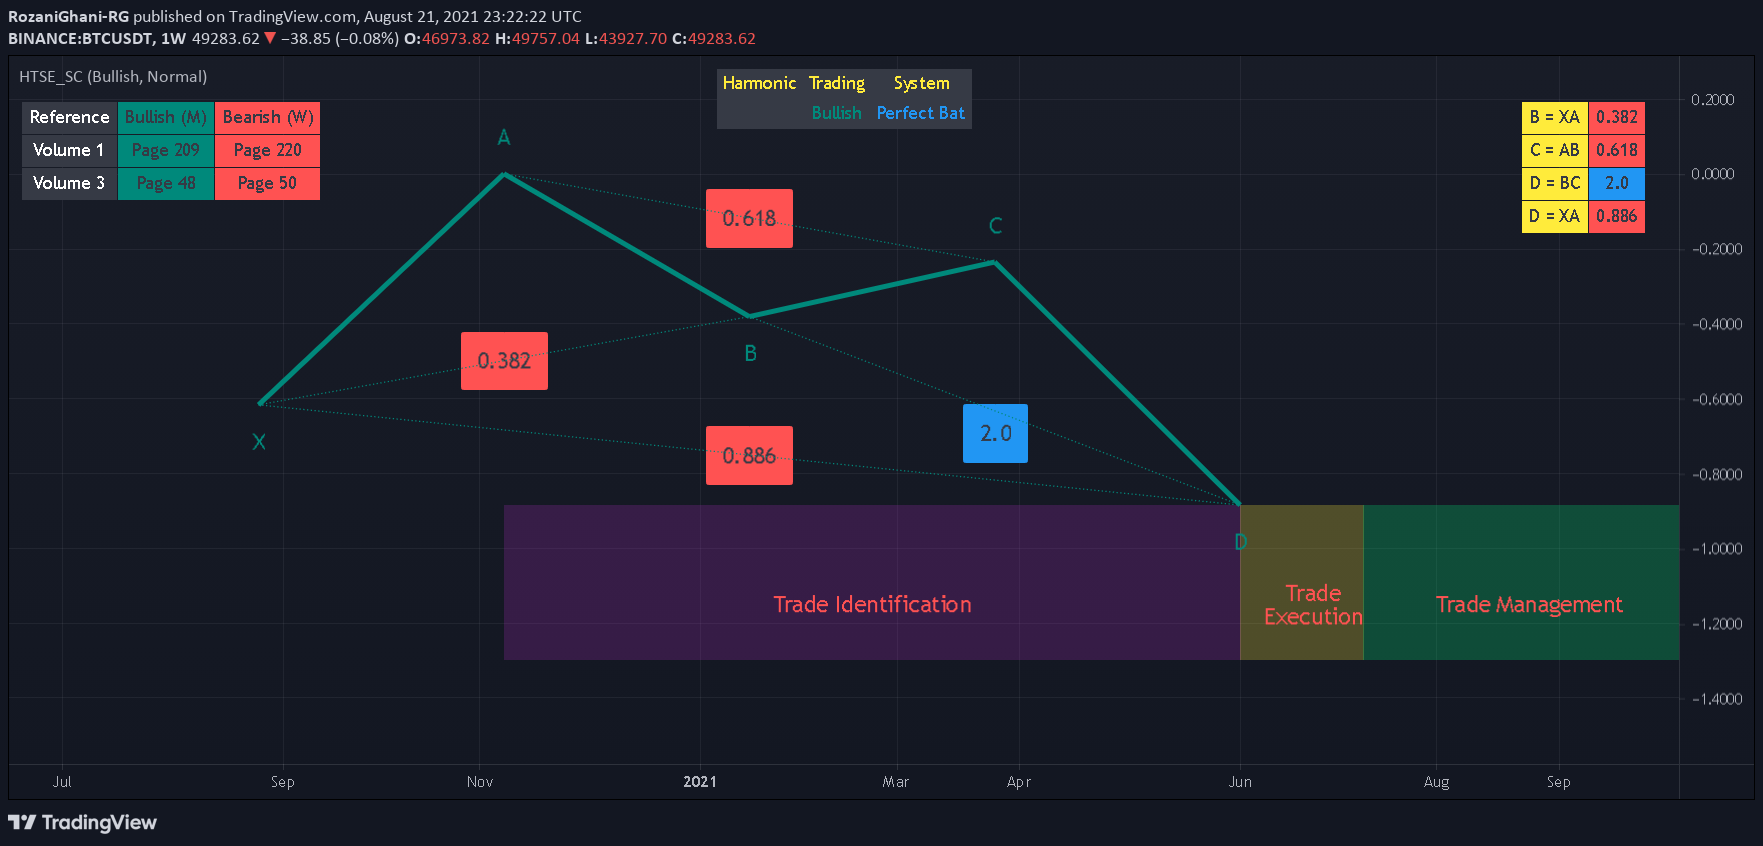Screen dimensions: 1763x846
Task: Click point label D on the pattern
Action: pos(1240,542)
